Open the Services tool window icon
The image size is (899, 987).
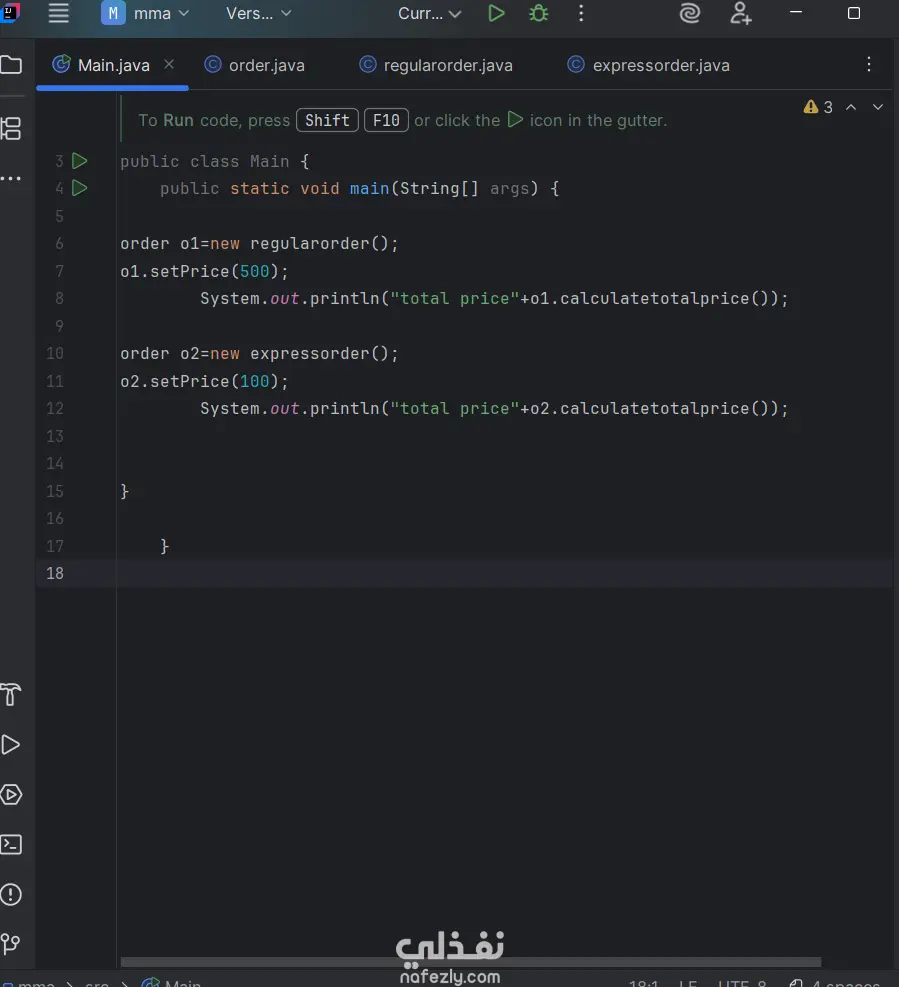(11, 794)
